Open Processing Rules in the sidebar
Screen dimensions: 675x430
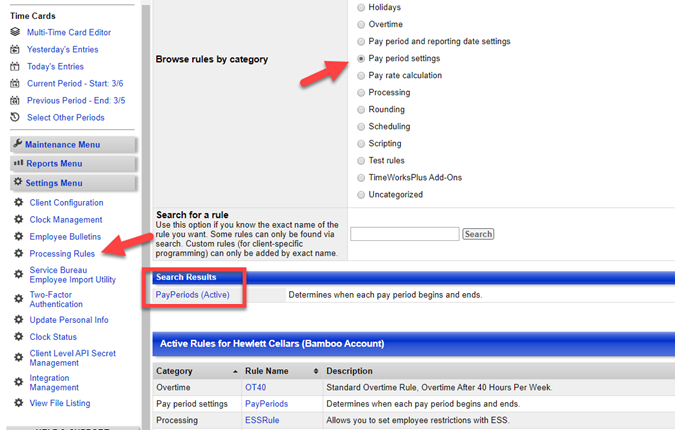[x=62, y=254]
